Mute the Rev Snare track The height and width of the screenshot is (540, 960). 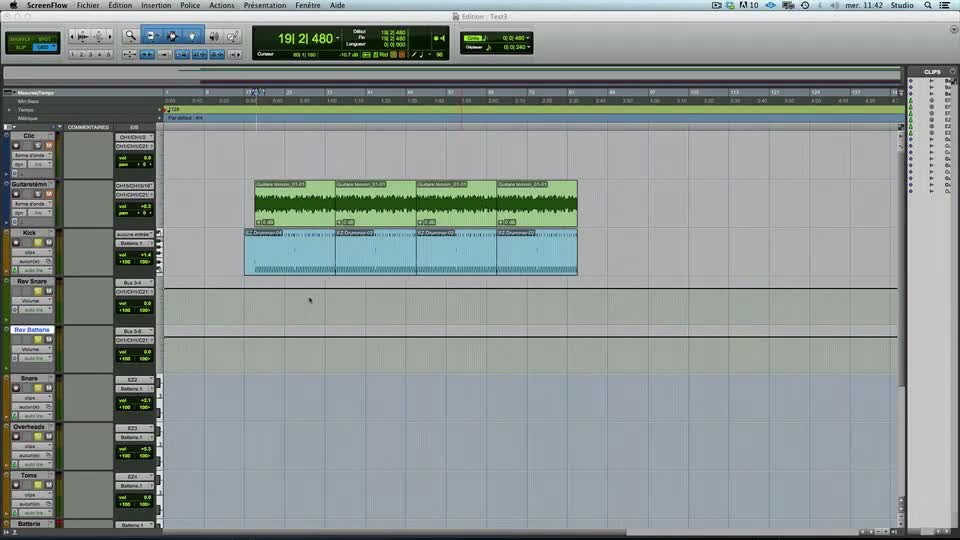49,291
